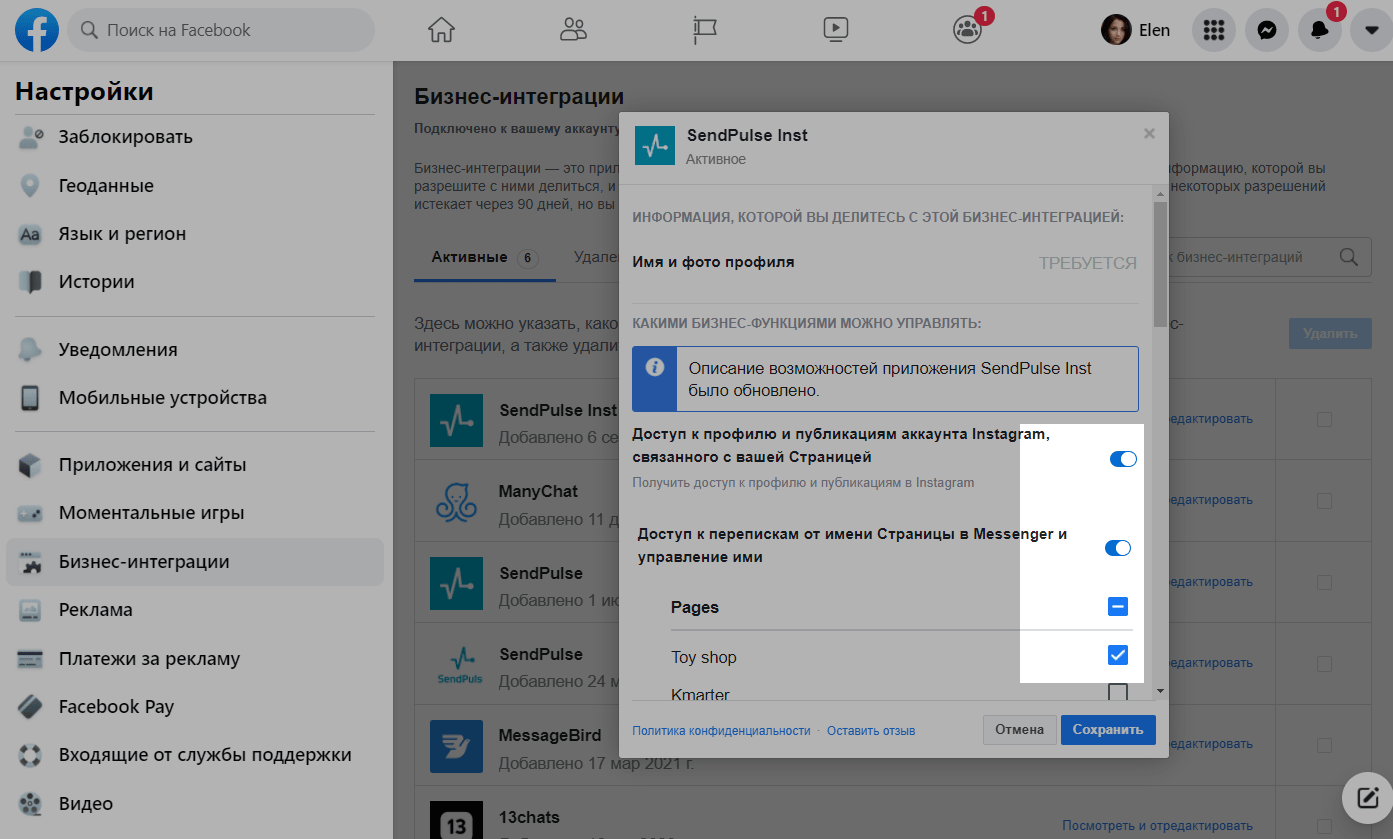Open the Моментальные игры settings
This screenshot has width=1393, height=839.
195,513
